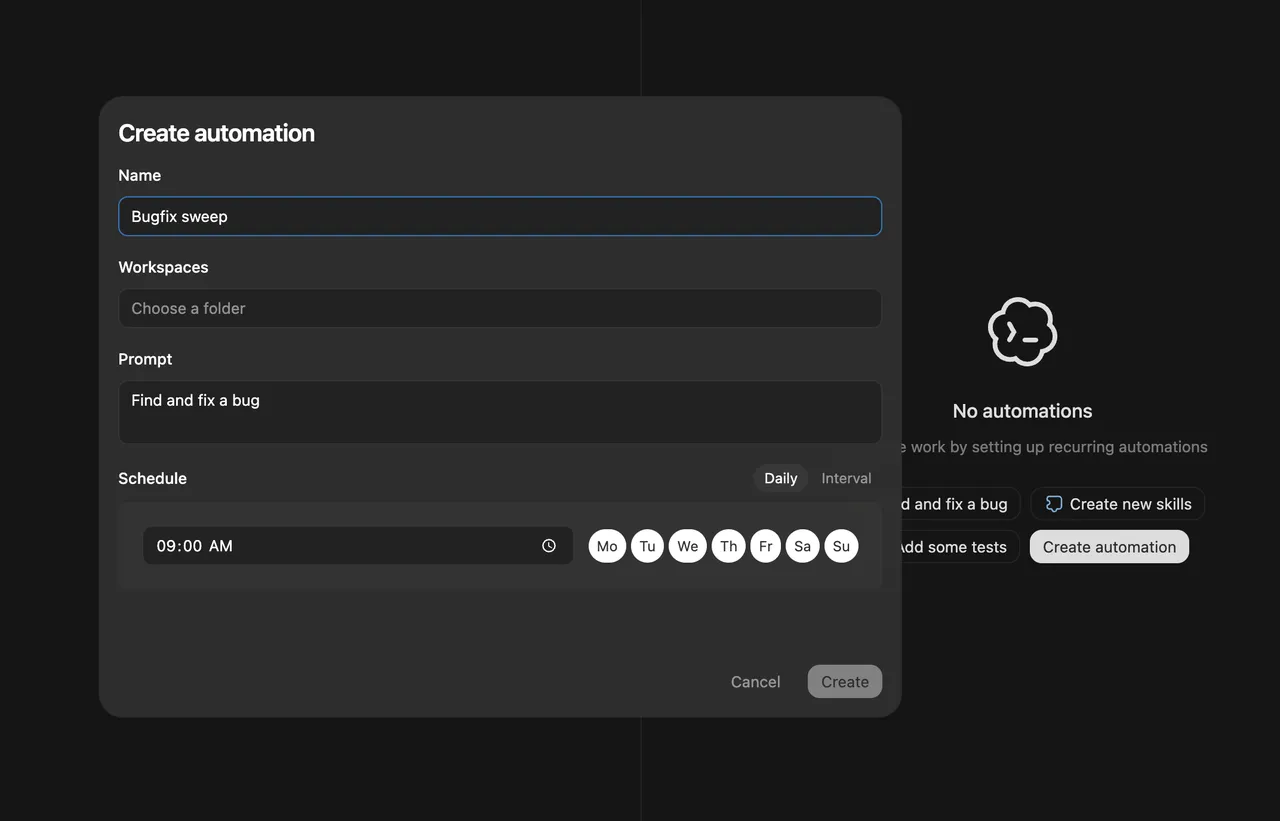Disable Saturday in the schedule

coord(802,546)
